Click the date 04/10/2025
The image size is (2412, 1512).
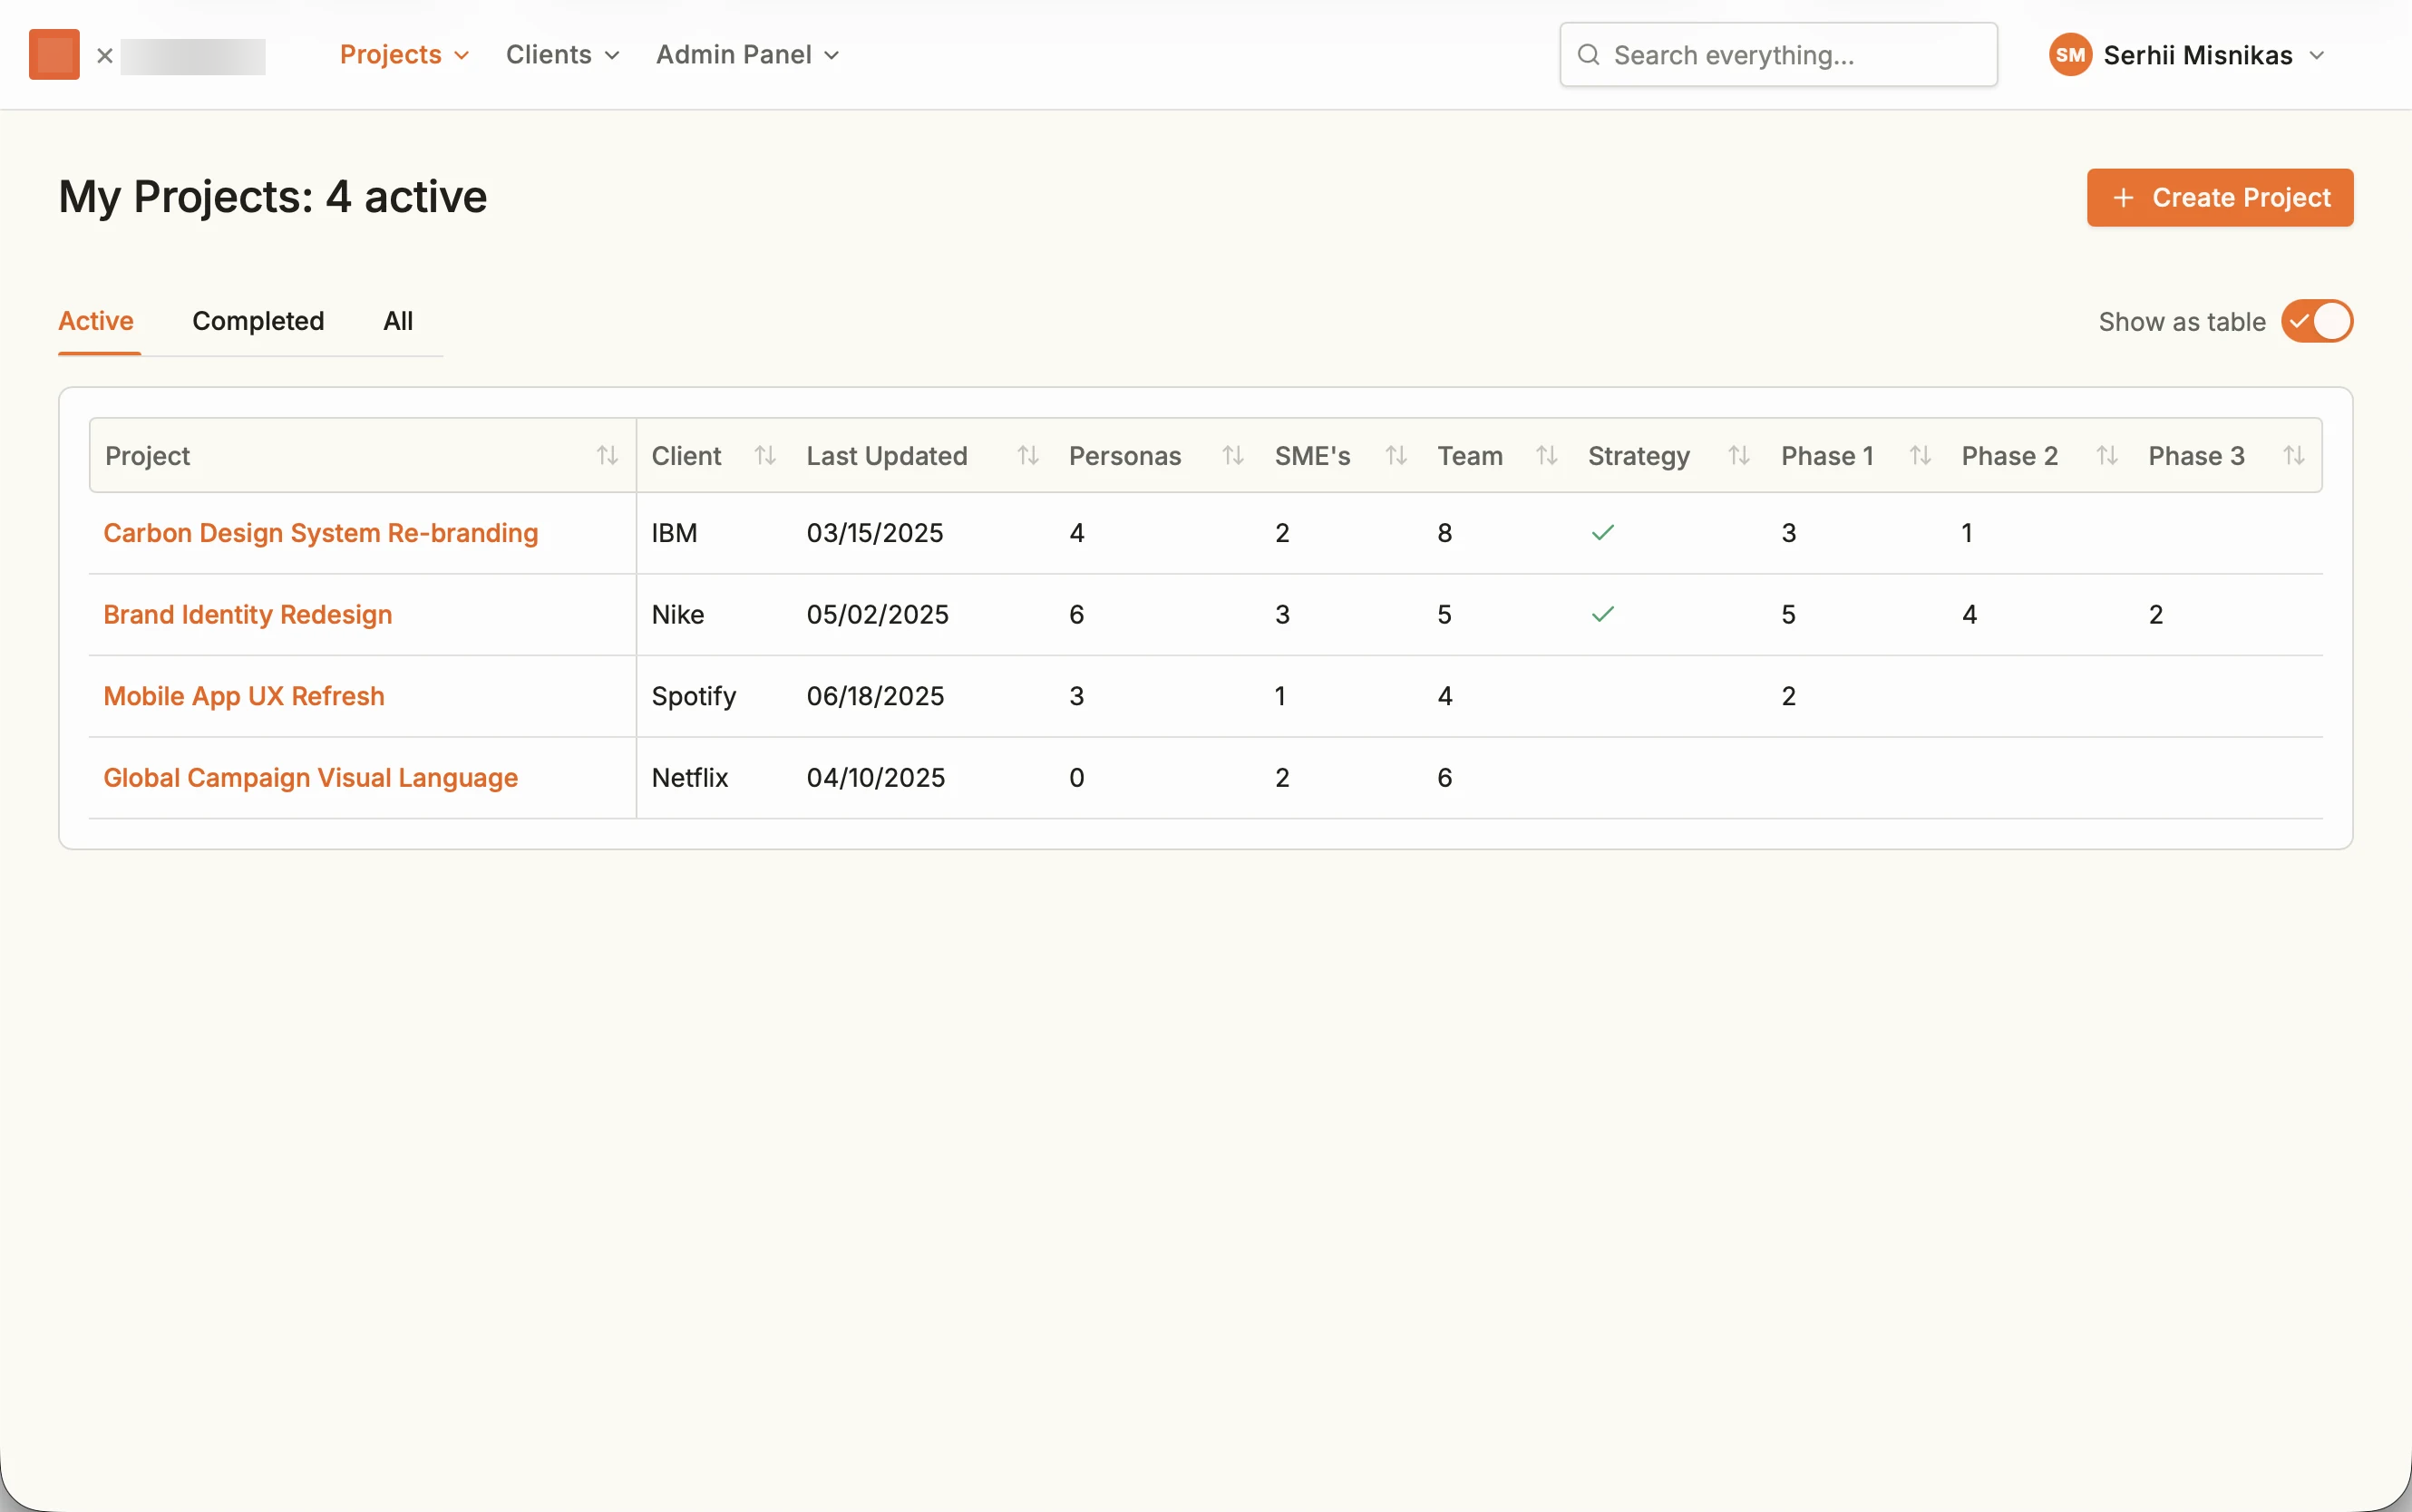tap(875, 778)
